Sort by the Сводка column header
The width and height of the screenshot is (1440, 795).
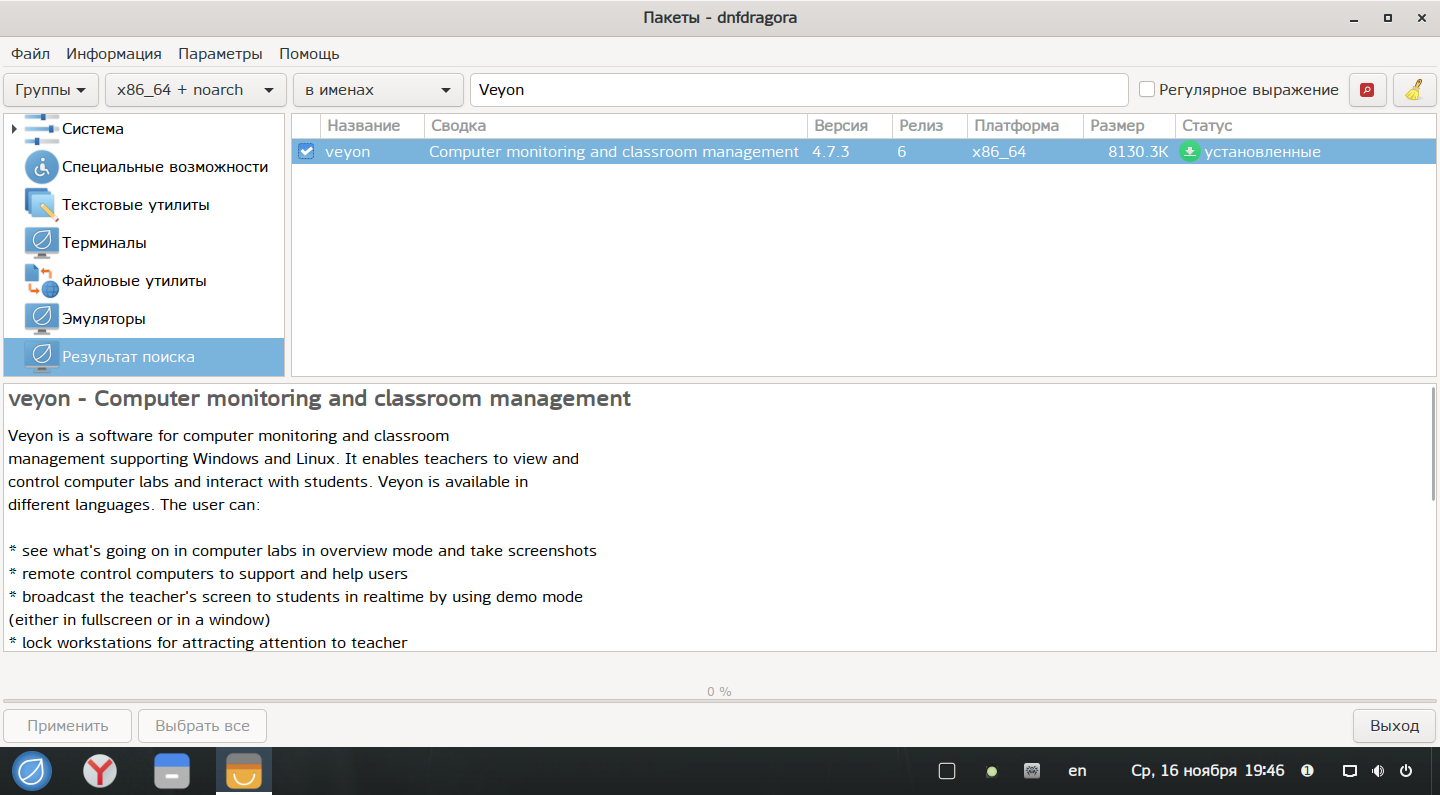pos(616,126)
